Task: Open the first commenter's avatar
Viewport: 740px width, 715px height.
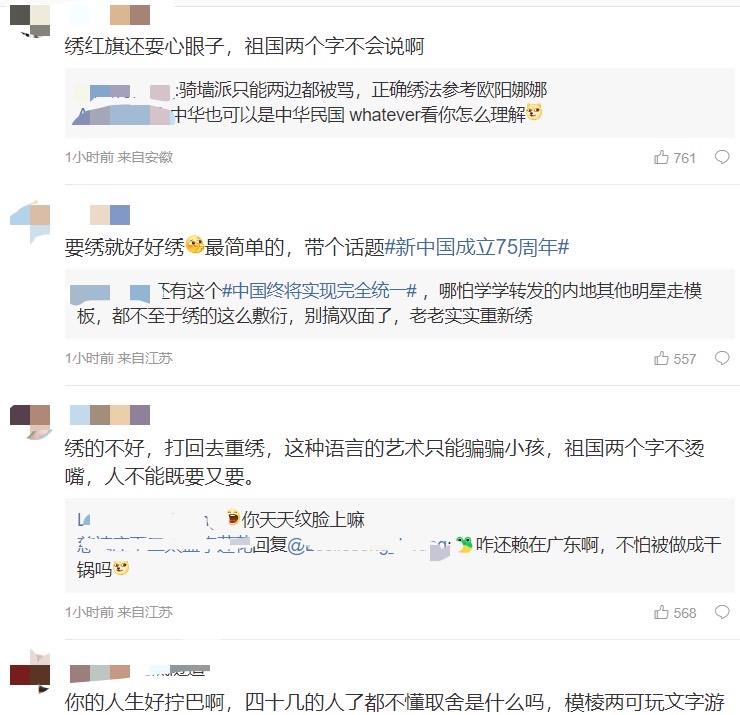Action: [x=30, y=21]
